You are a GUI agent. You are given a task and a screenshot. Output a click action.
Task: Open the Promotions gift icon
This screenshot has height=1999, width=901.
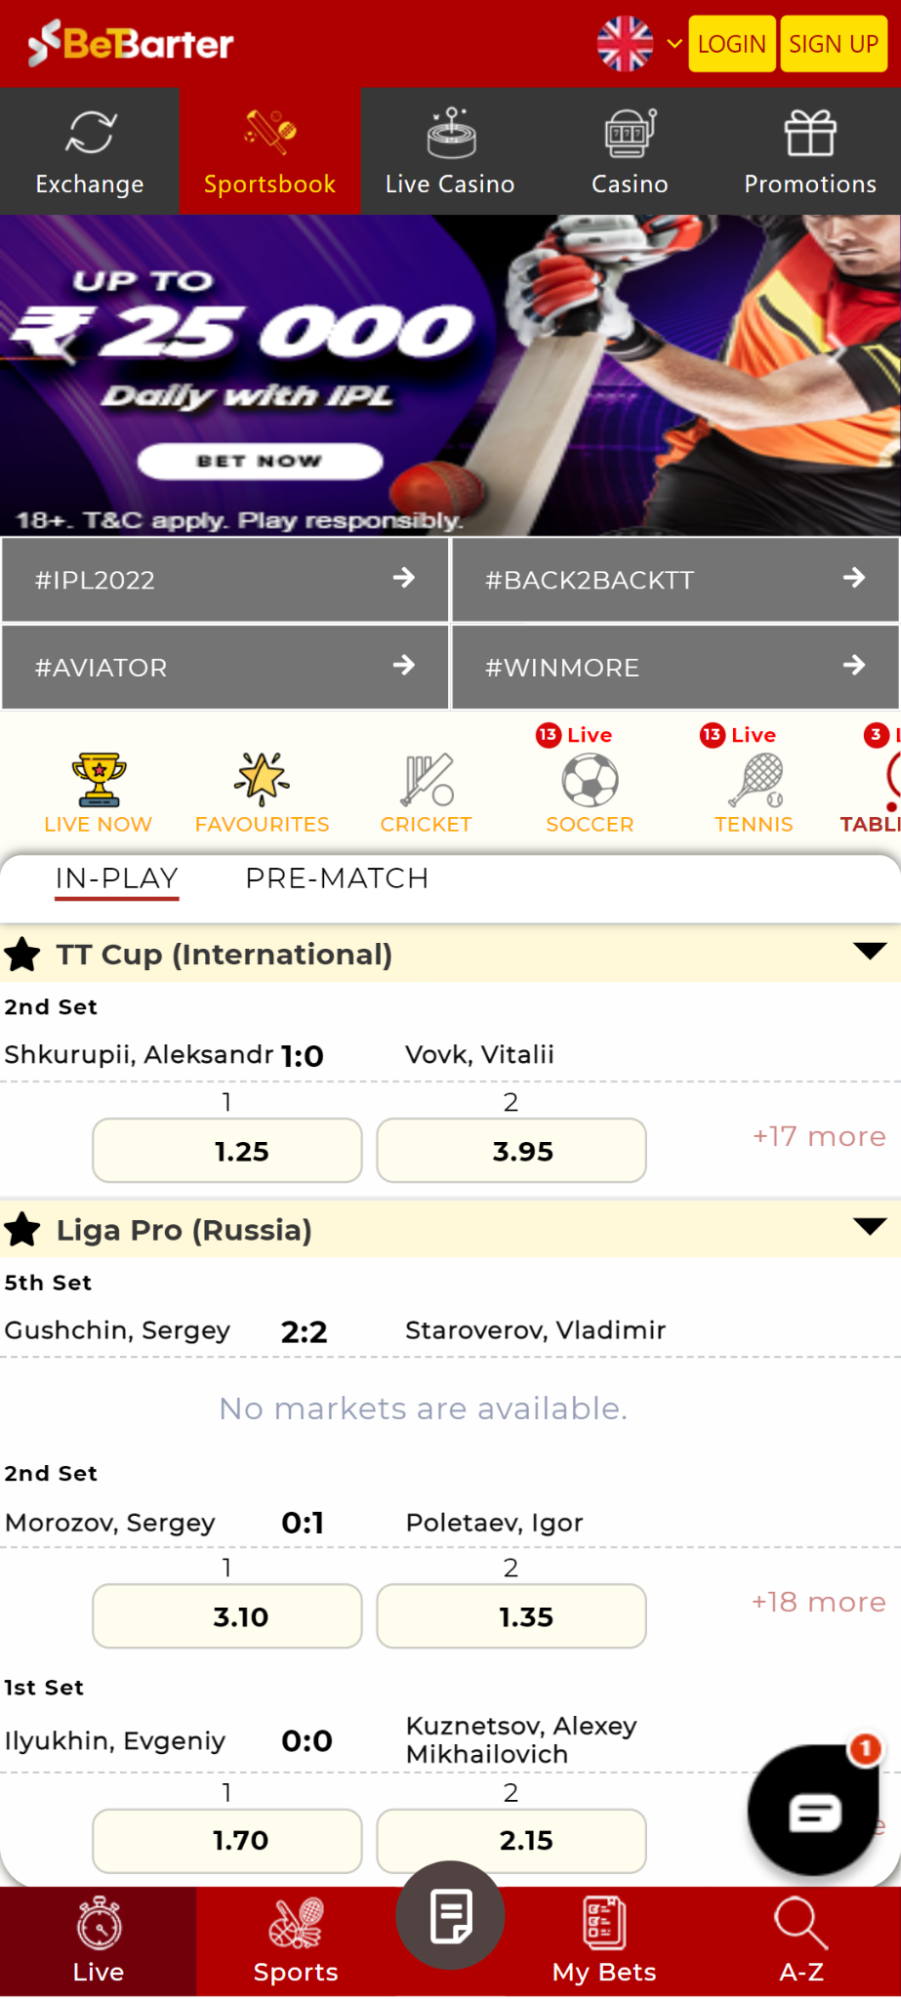(x=810, y=133)
